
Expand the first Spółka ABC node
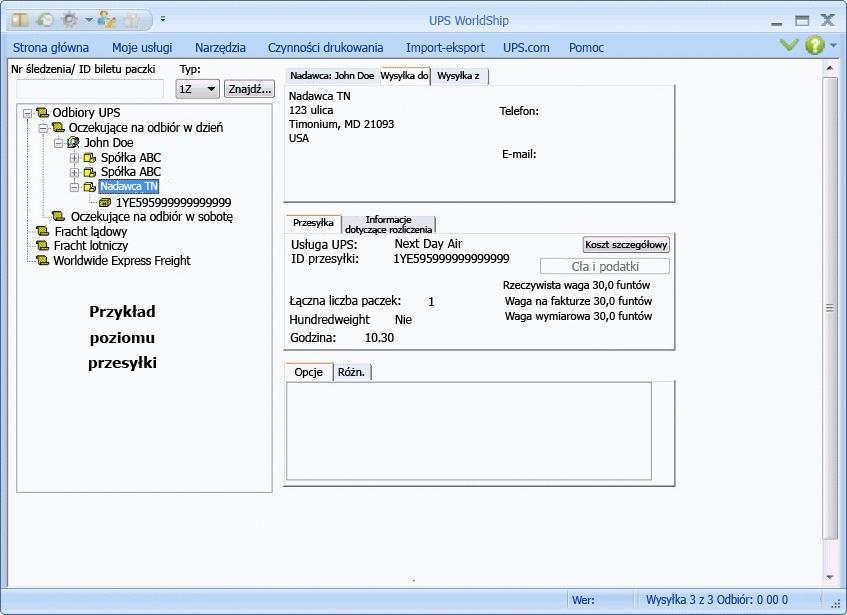(x=75, y=158)
